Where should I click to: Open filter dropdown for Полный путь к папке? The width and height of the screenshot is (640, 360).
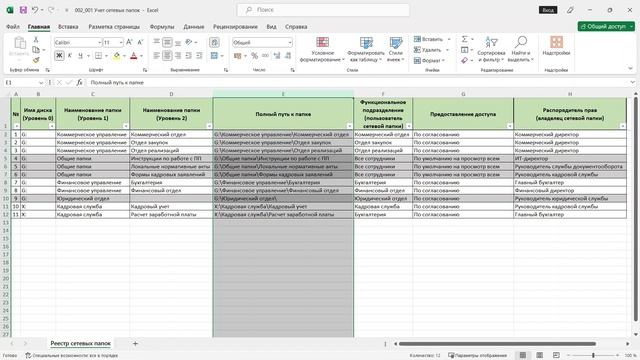[x=349, y=126]
